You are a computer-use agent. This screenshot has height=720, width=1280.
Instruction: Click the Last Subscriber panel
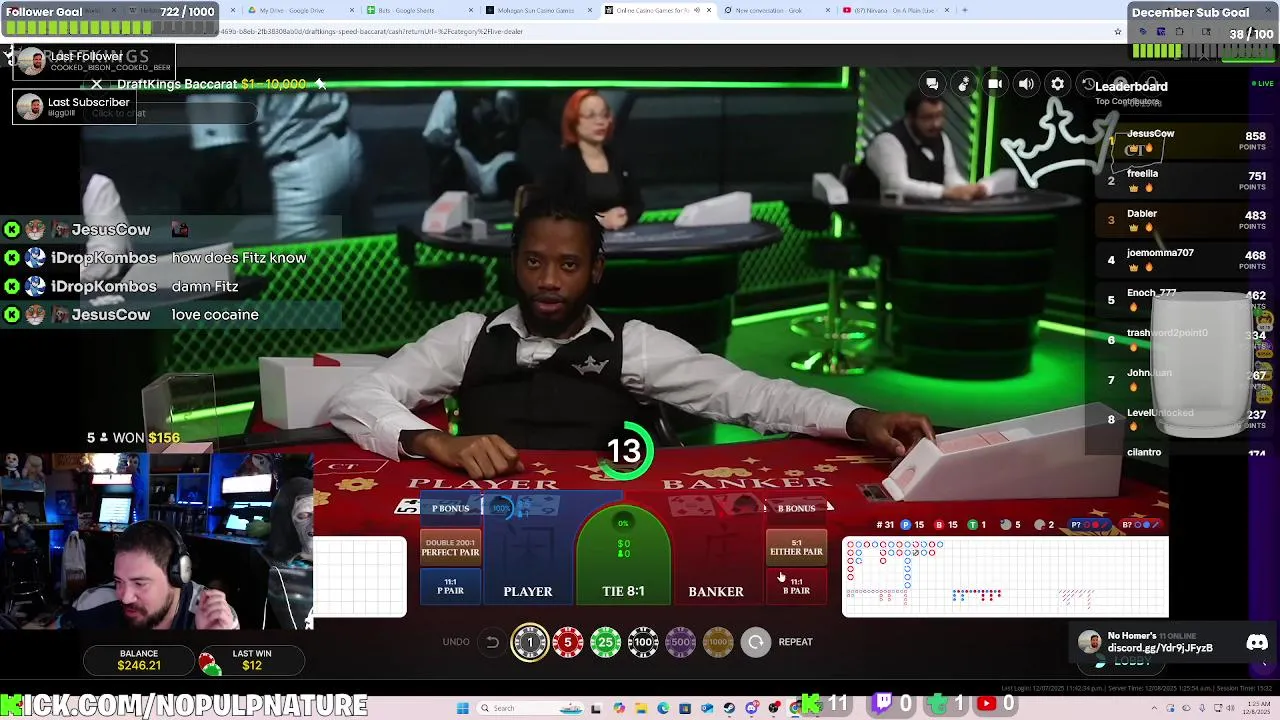(72, 107)
